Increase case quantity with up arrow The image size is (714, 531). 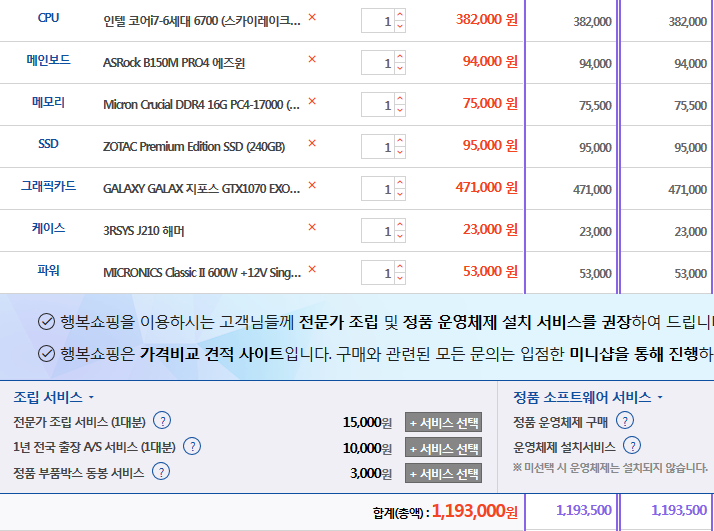(x=400, y=224)
